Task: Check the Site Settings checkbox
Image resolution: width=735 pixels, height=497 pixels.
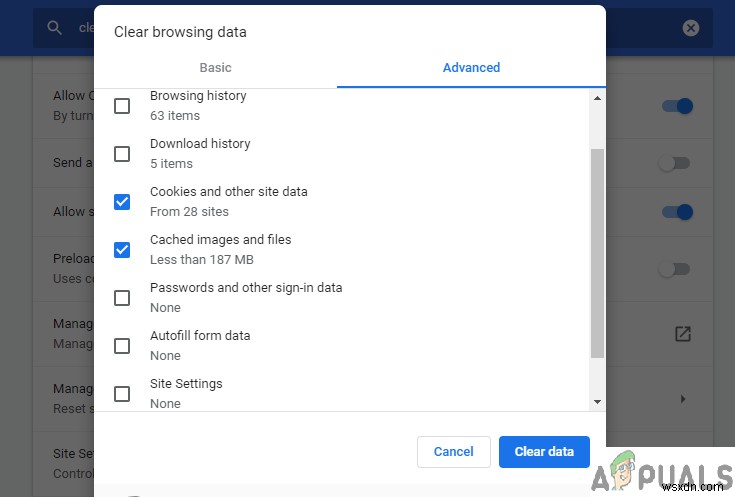Action: click(122, 394)
